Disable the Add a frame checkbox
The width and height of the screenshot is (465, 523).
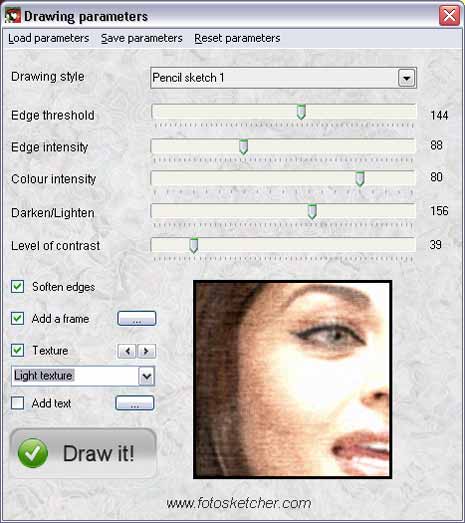[17, 319]
